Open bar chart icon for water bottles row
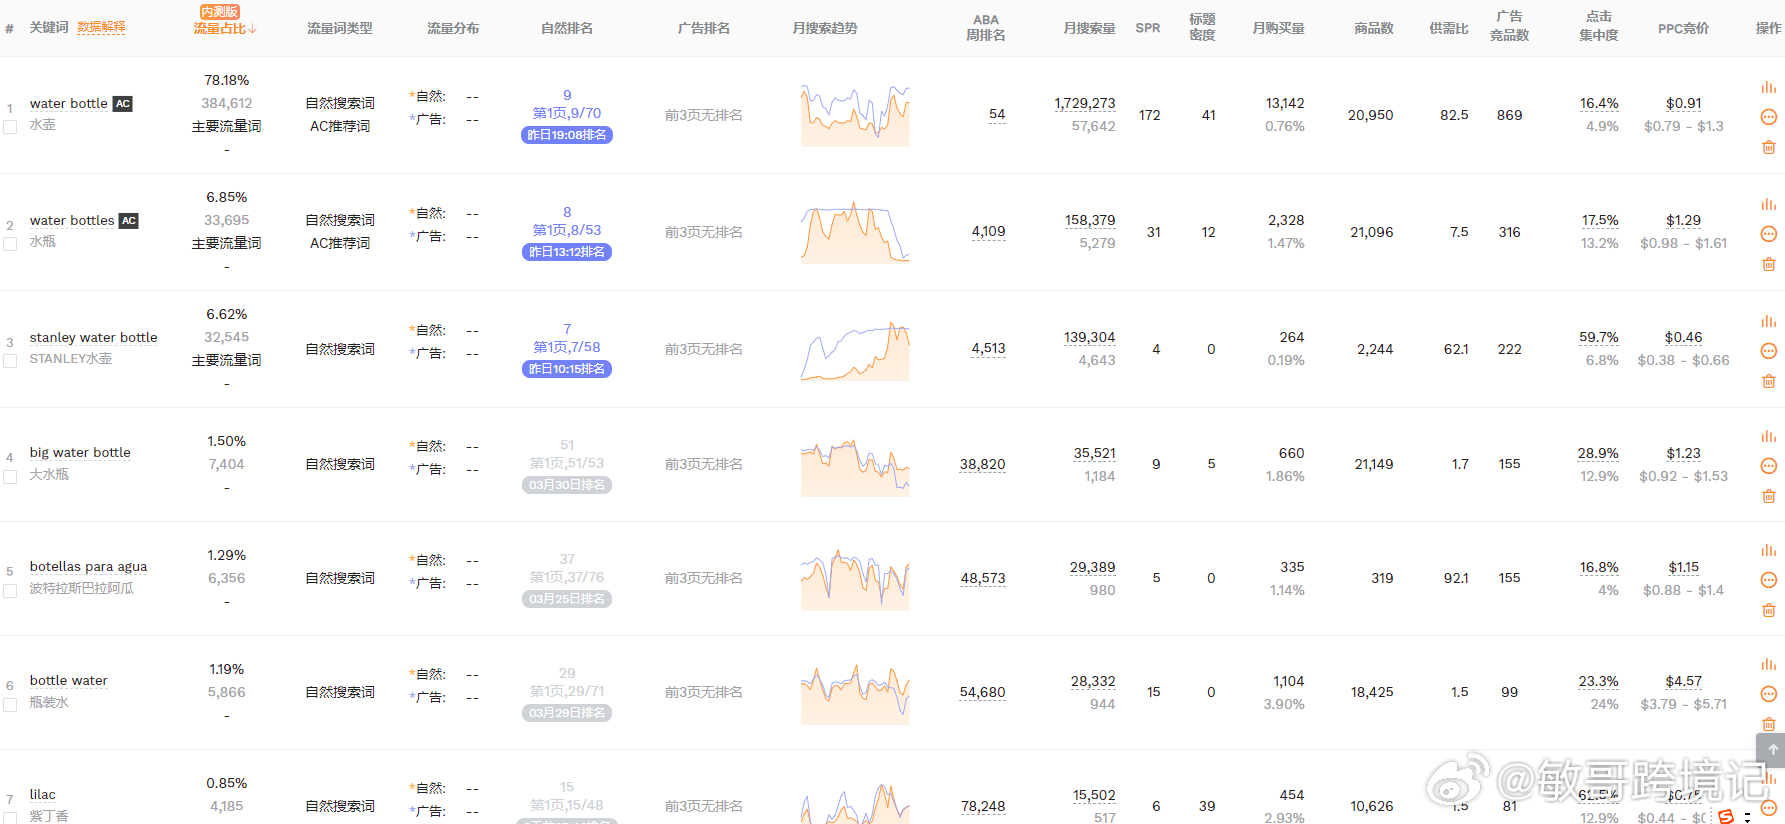The height and width of the screenshot is (824, 1785). [1768, 205]
